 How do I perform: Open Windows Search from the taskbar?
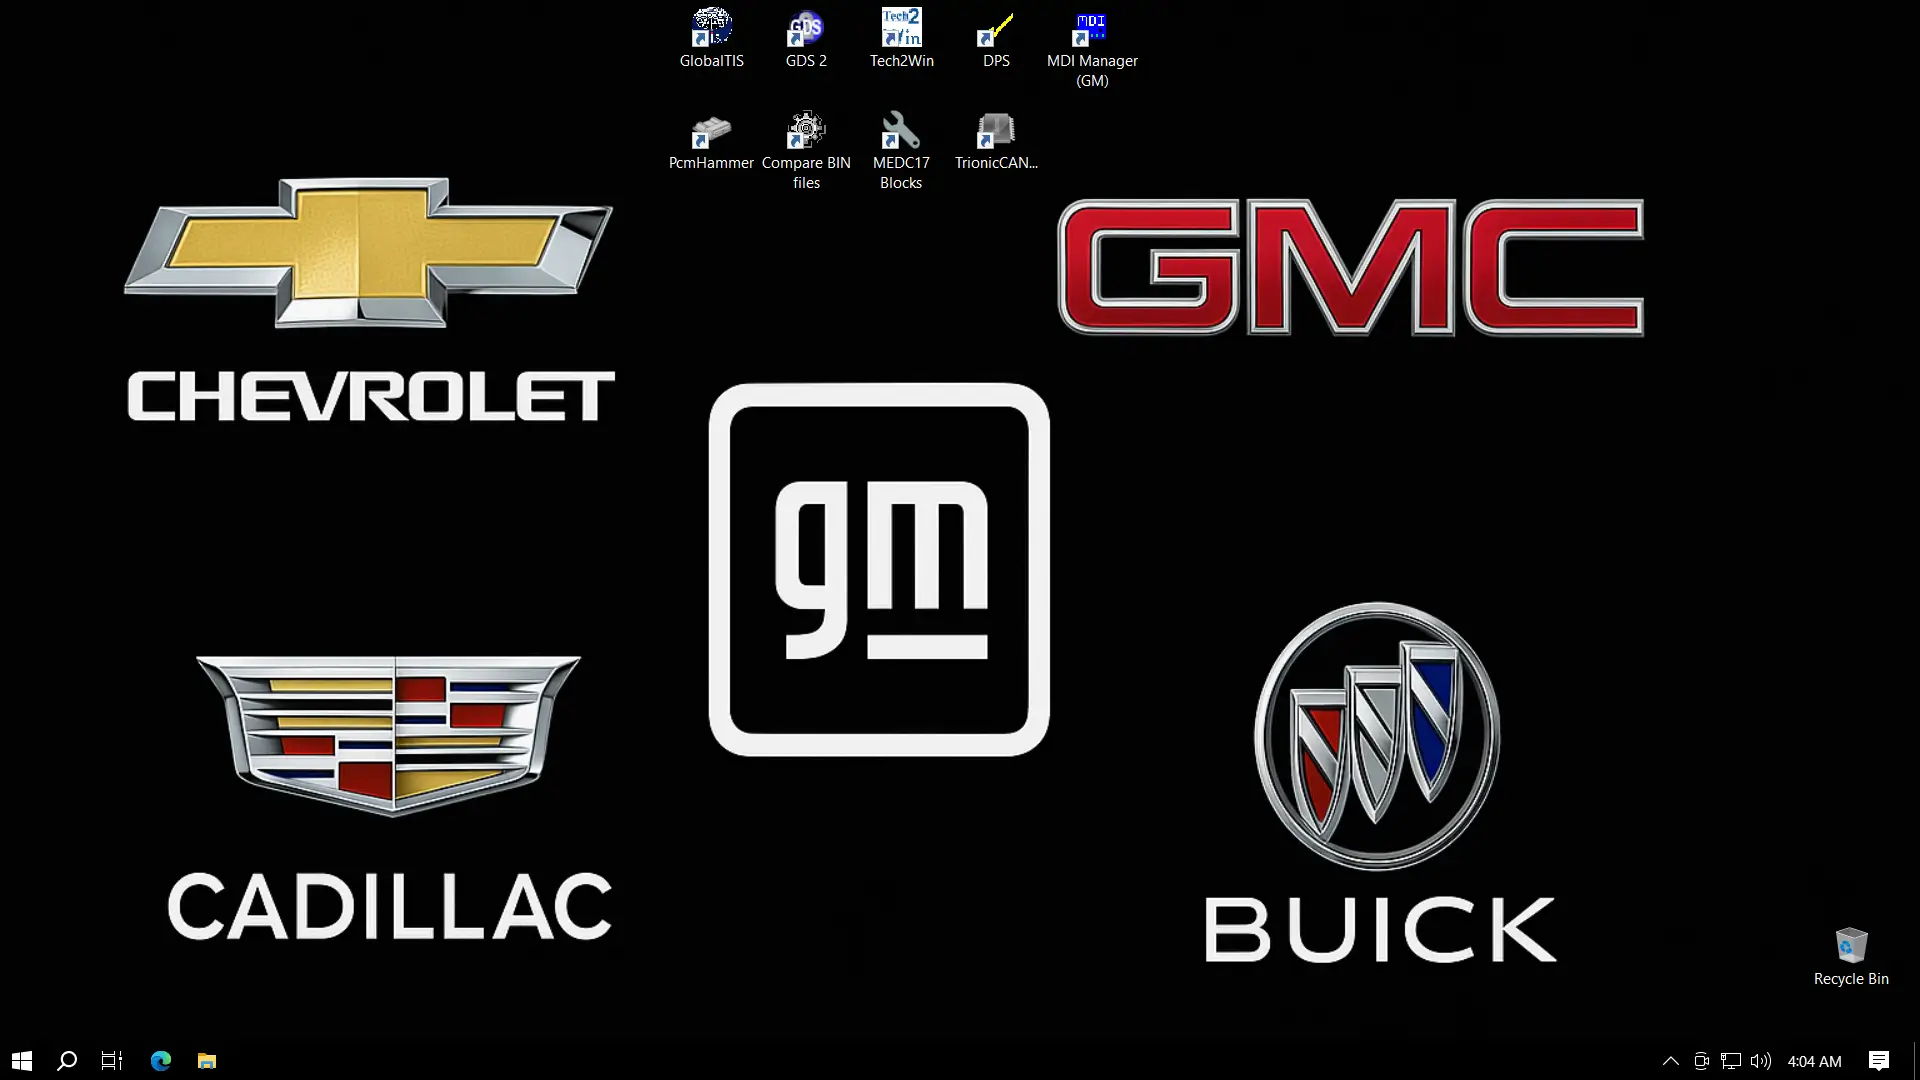coord(66,1060)
